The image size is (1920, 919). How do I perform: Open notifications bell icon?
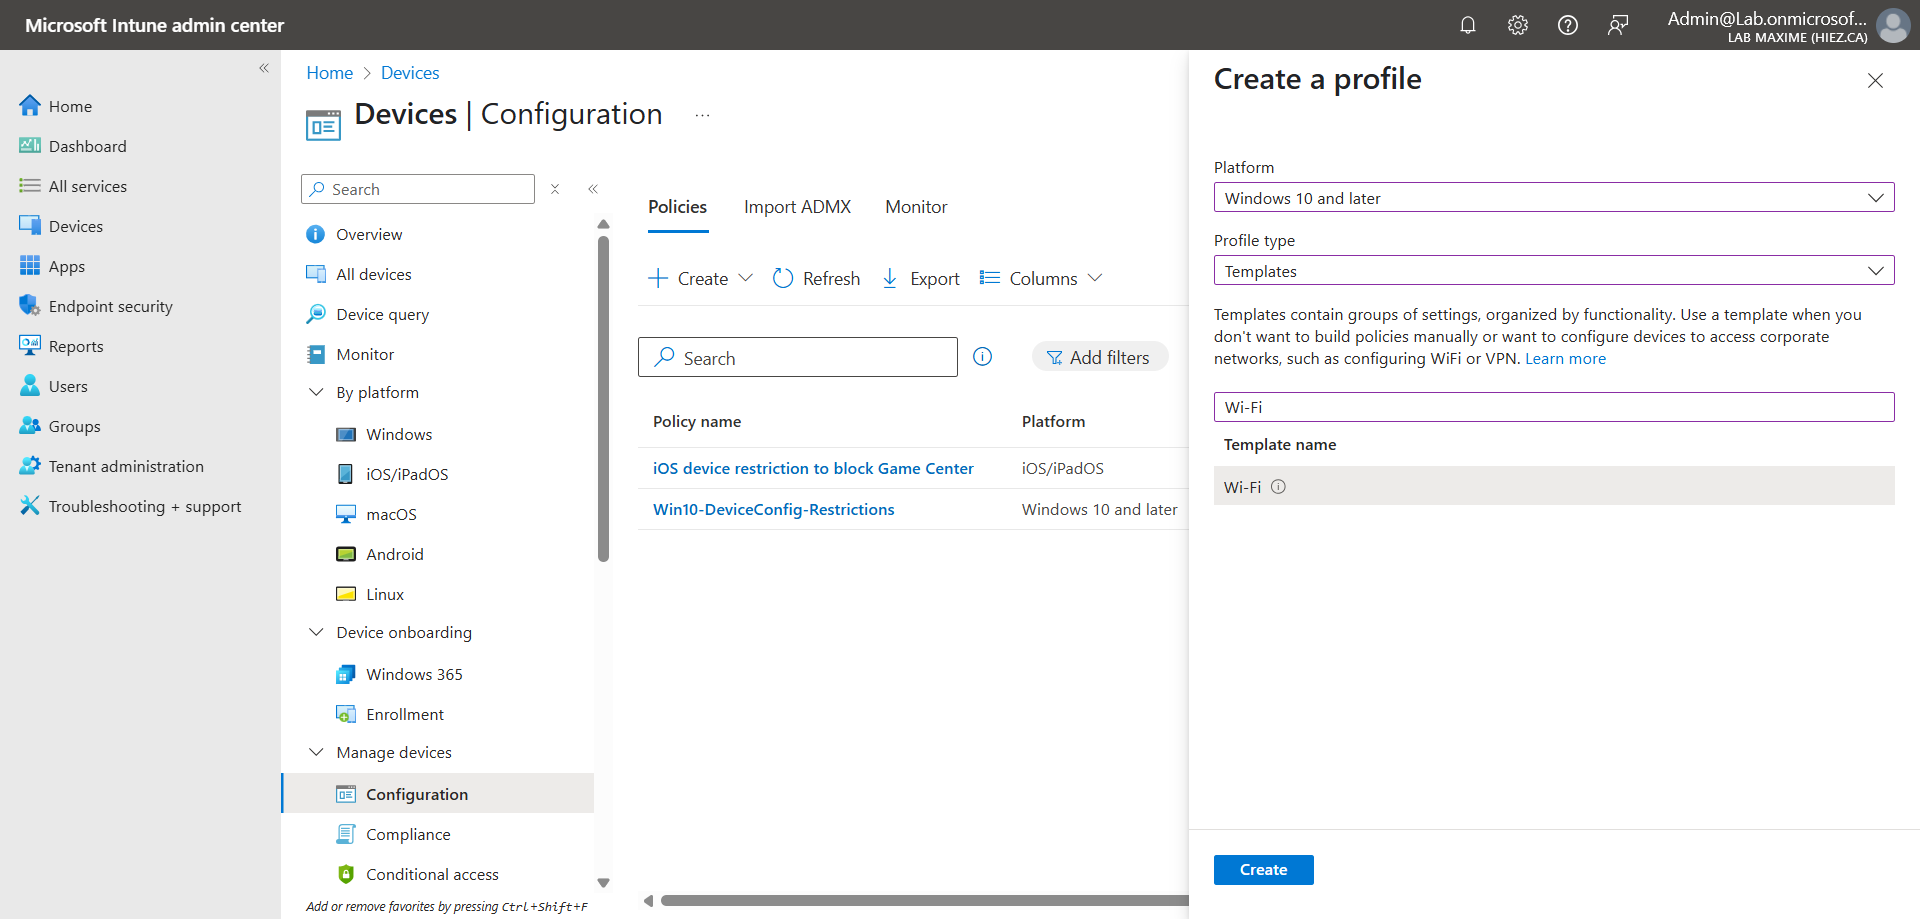(x=1467, y=25)
